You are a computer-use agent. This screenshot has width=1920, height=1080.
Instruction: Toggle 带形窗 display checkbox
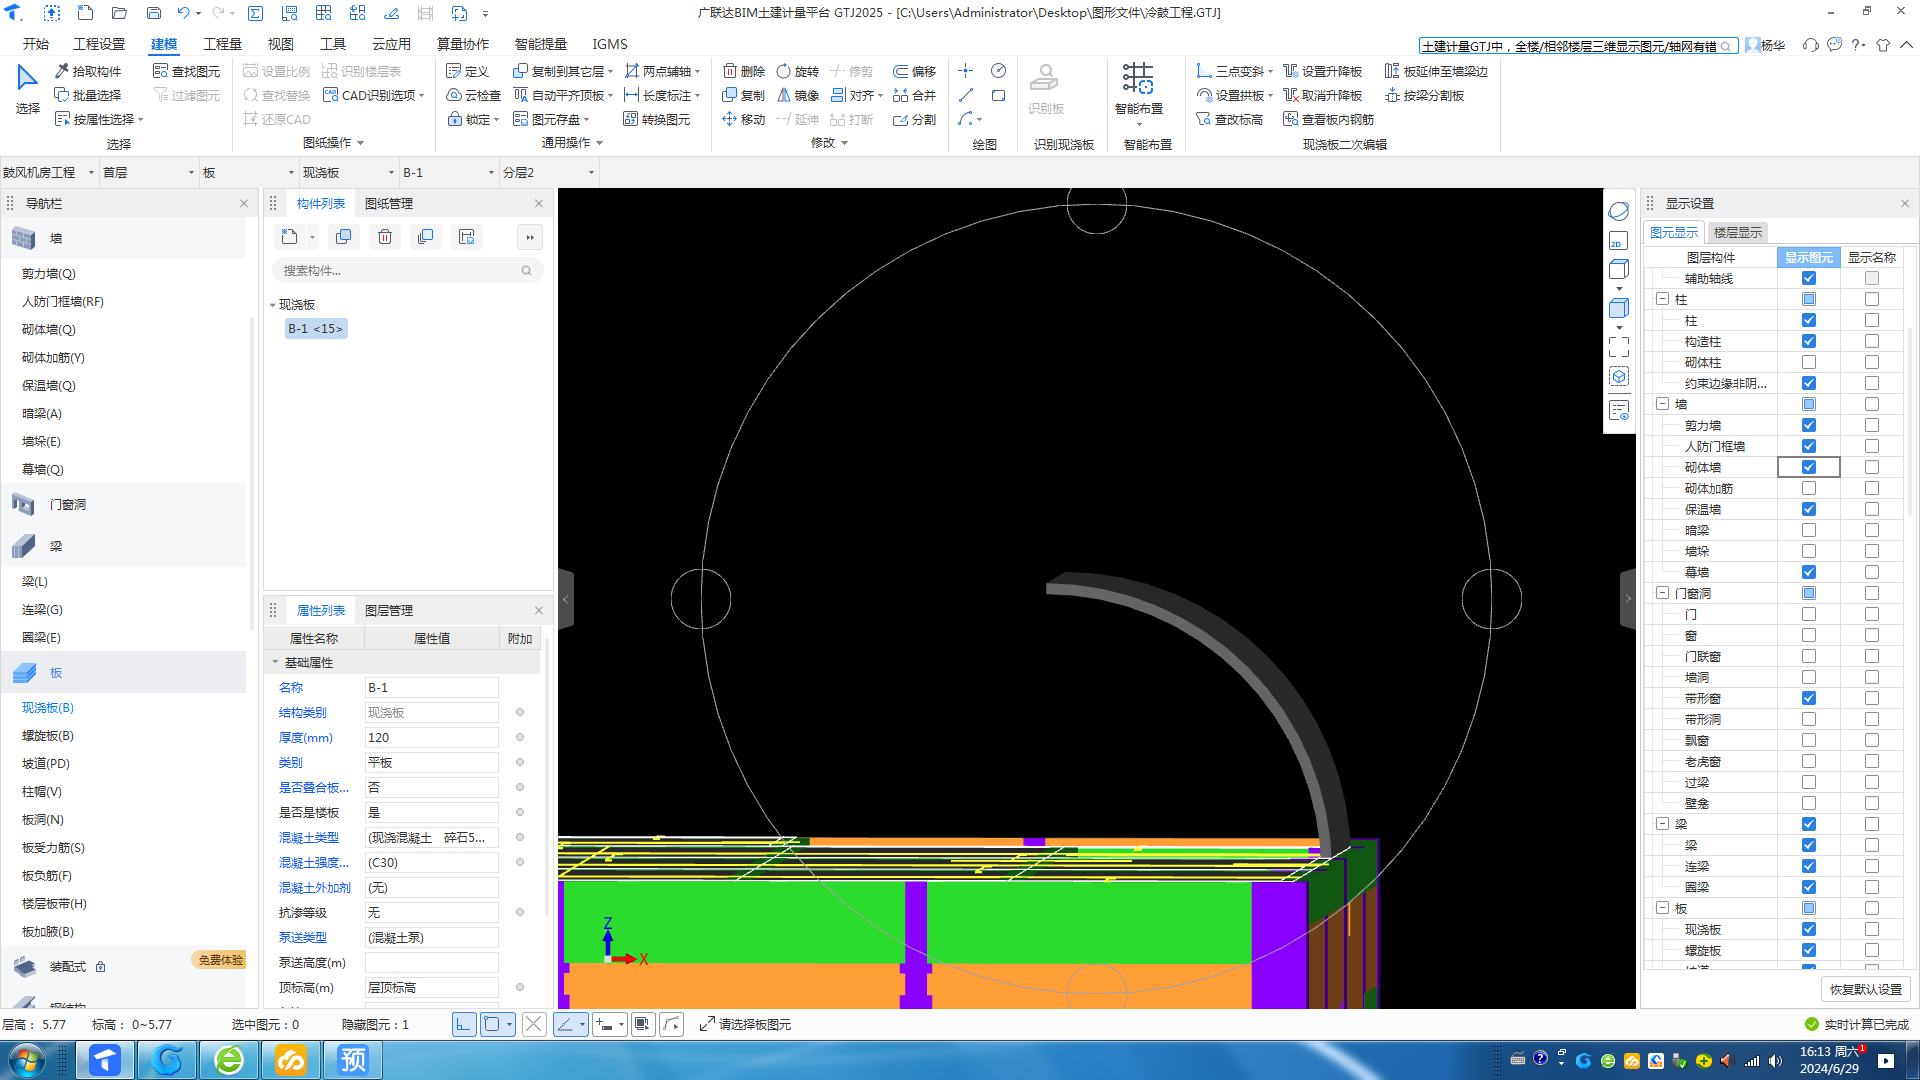tap(1809, 699)
